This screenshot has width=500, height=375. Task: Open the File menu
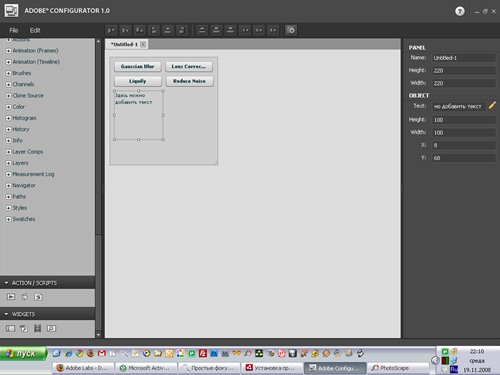tap(14, 30)
